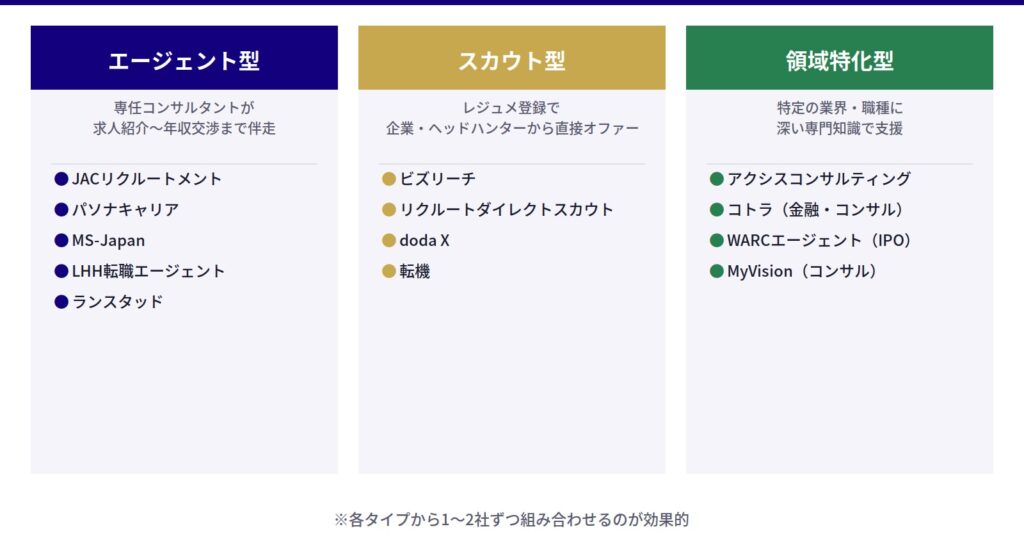Click WARCエージェント（IPO） list item
This screenshot has height=538, width=1024.
(x=819, y=241)
